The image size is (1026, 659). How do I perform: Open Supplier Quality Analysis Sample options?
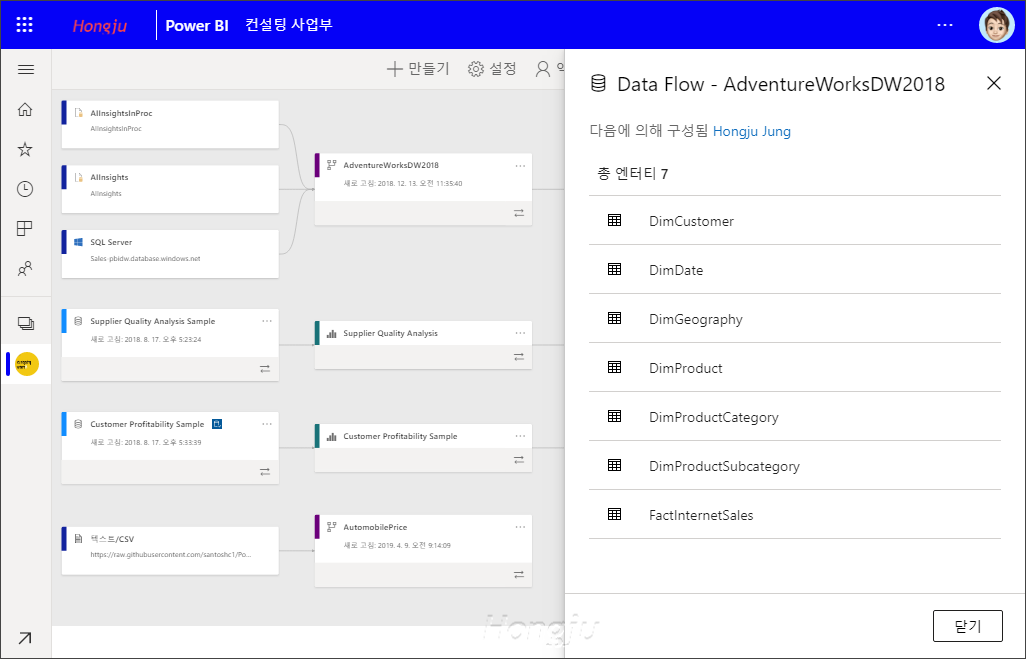pos(267,321)
